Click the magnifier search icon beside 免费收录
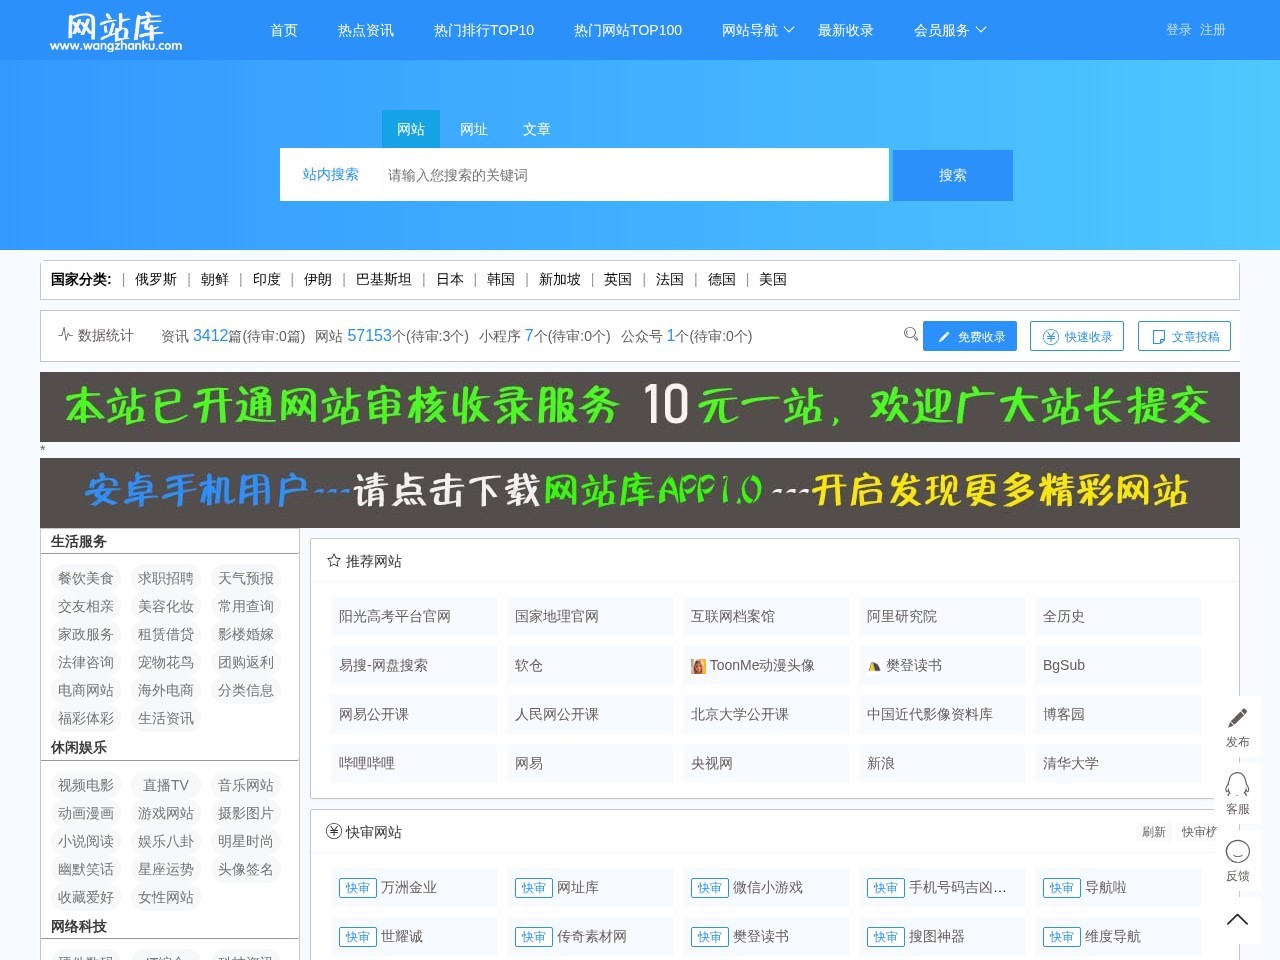The height and width of the screenshot is (960, 1280). [910, 334]
